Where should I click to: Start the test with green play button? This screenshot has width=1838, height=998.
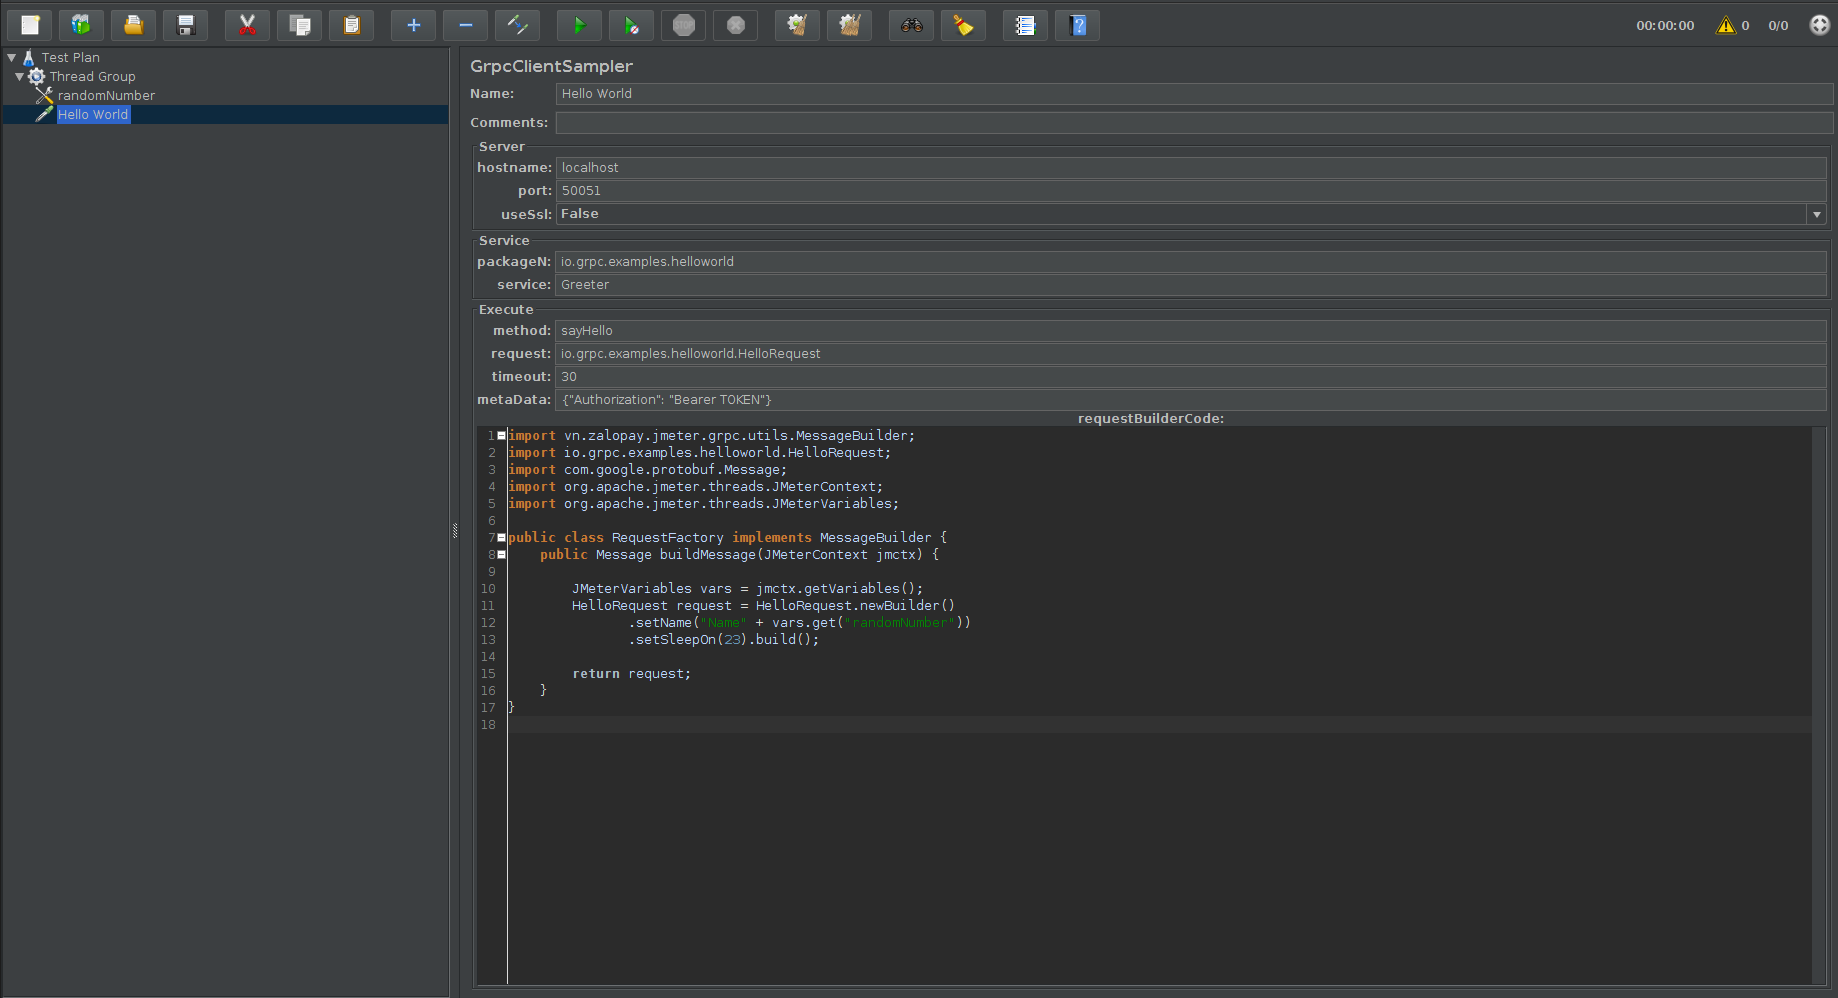click(x=579, y=25)
